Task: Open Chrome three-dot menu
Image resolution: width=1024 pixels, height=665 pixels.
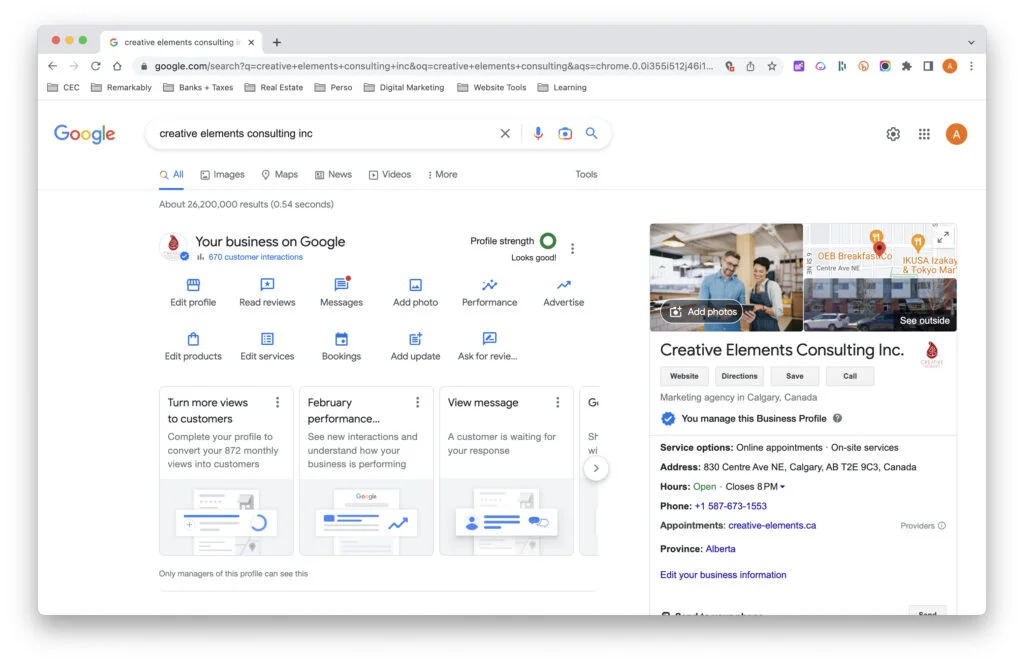Action: (971, 66)
